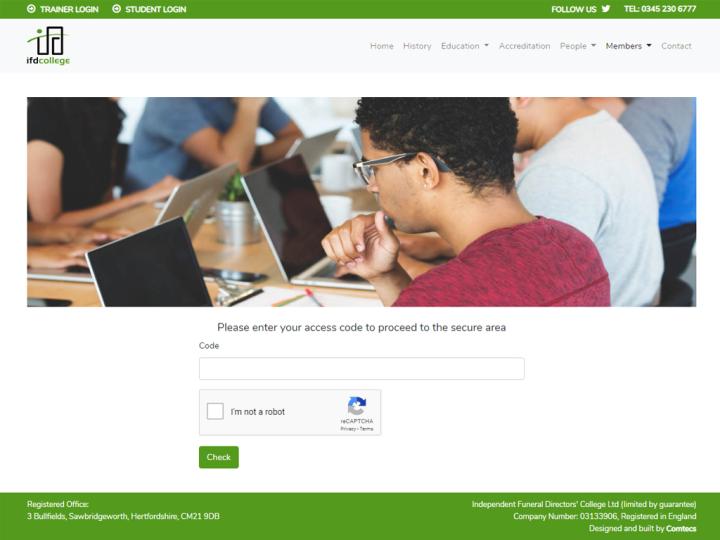Click the Trainer Login arrow icon
The height and width of the screenshot is (540, 720).
(x=31, y=9)
